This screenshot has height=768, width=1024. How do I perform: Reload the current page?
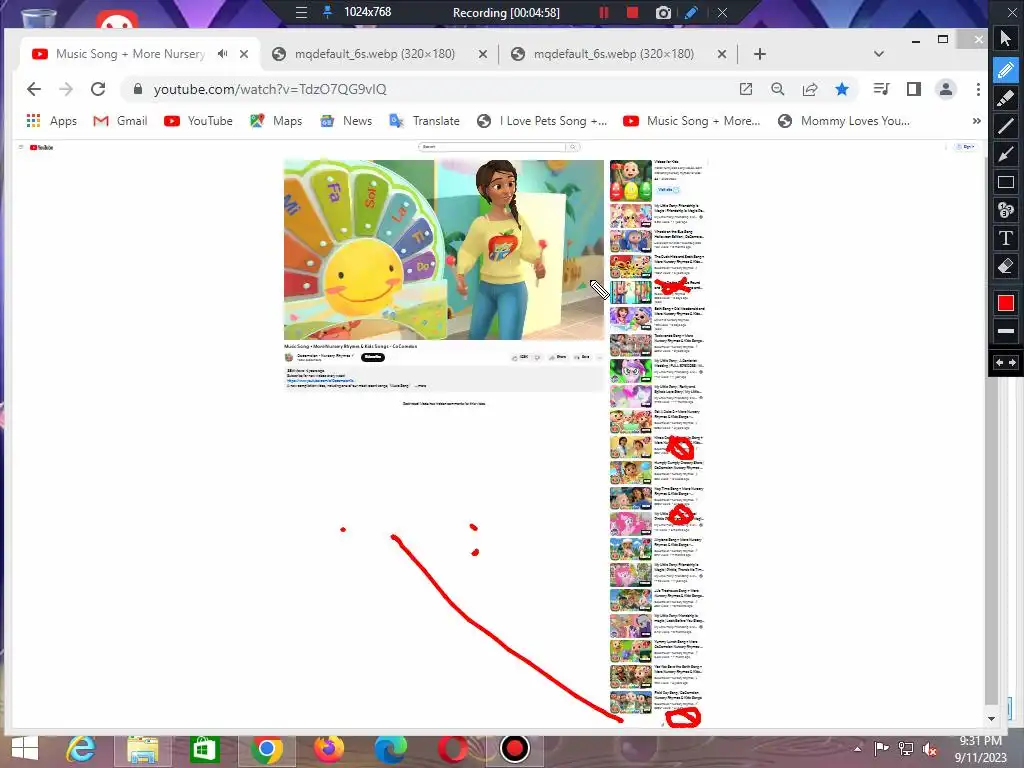pos(98,89)
